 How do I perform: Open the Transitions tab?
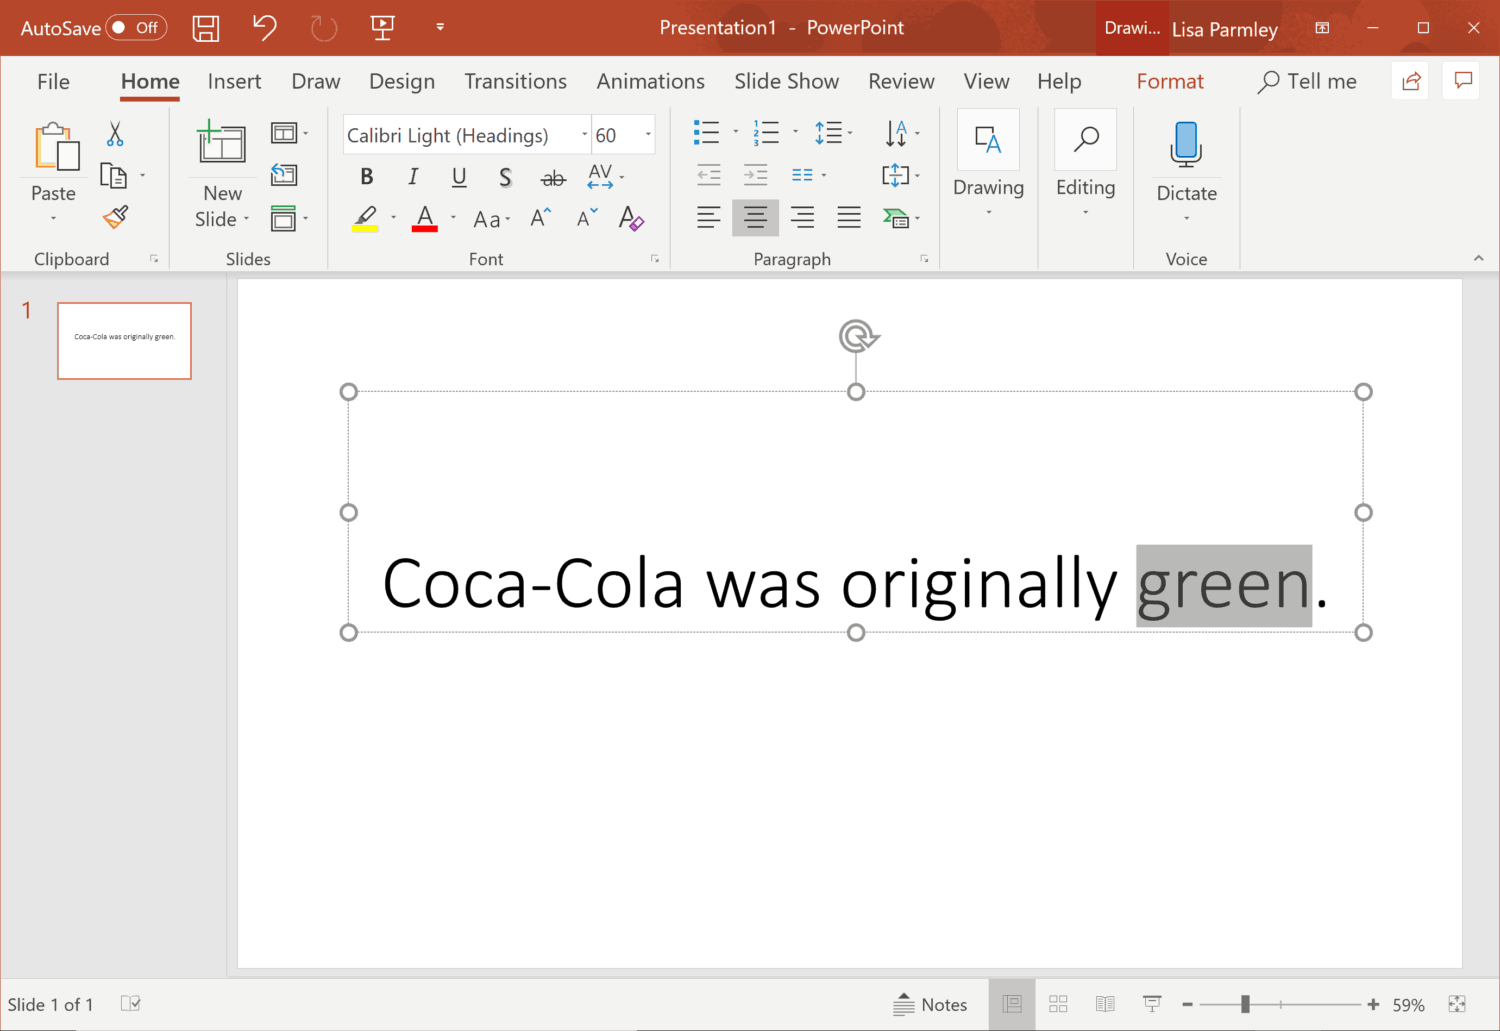pyautogui.click(x=515, y=81)
